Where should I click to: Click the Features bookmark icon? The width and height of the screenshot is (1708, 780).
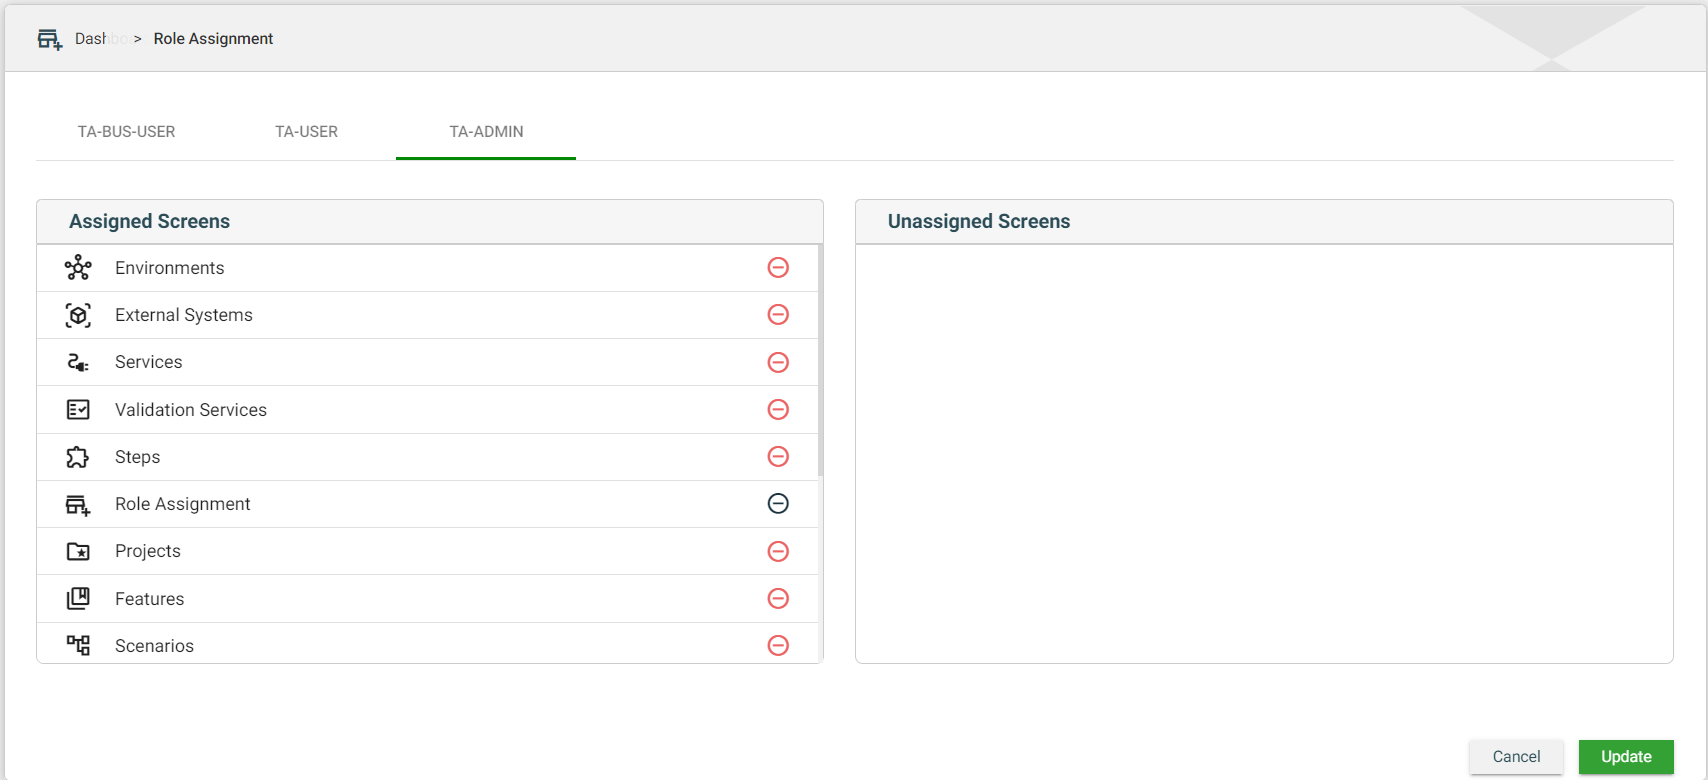click(78, 599)
